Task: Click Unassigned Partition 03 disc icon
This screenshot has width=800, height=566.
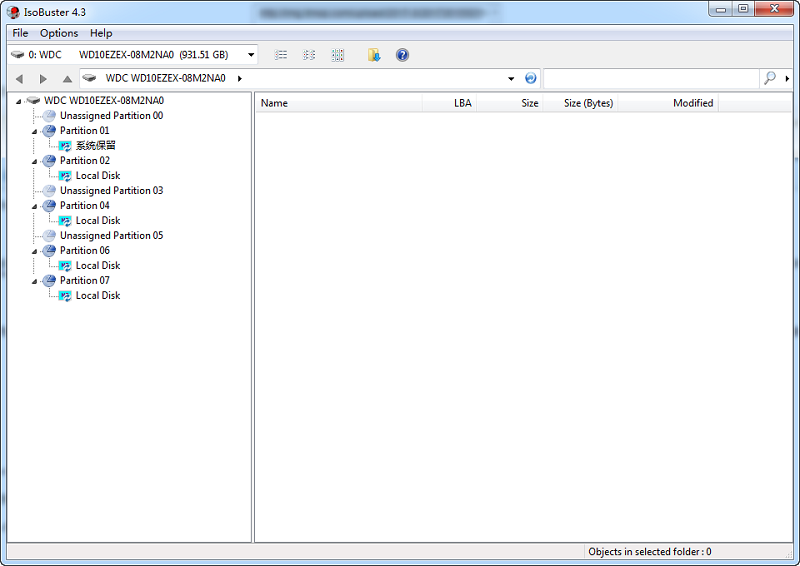Action: click(49, 191)
